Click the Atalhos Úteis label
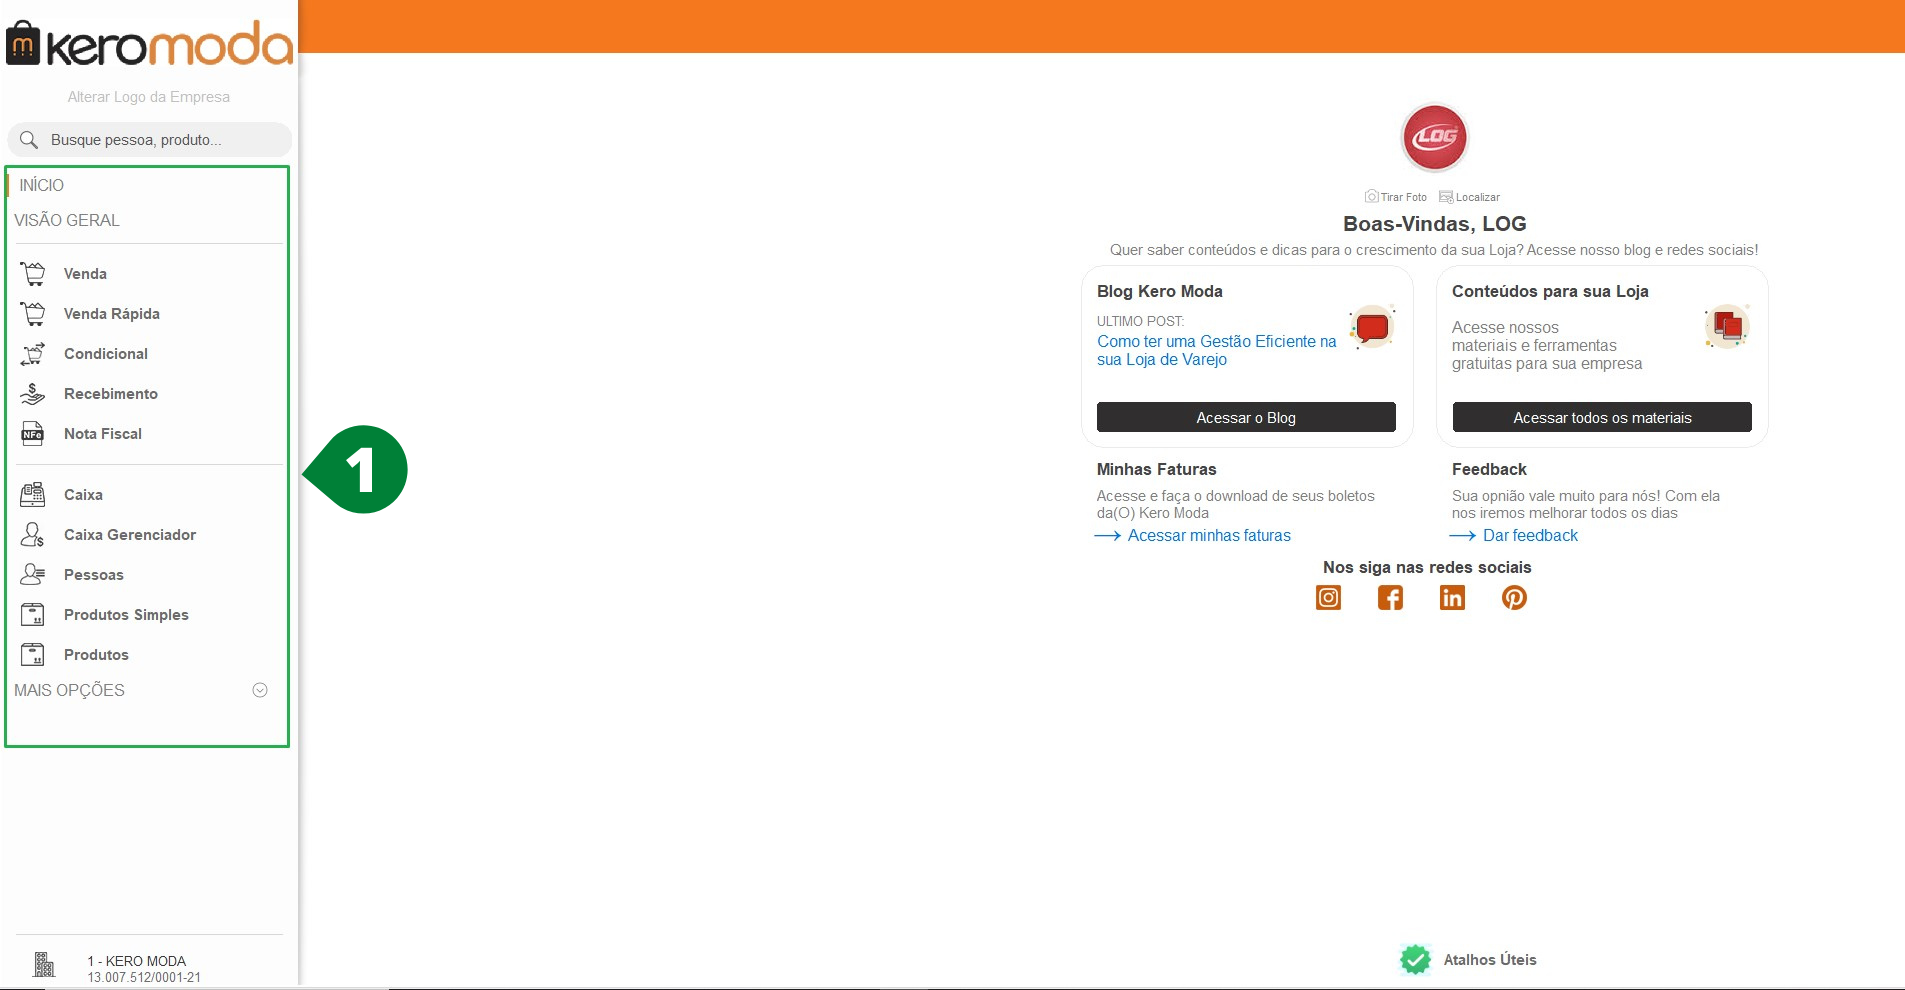The height and width of the screenshot is (990, 1905). click(1490, 960)
